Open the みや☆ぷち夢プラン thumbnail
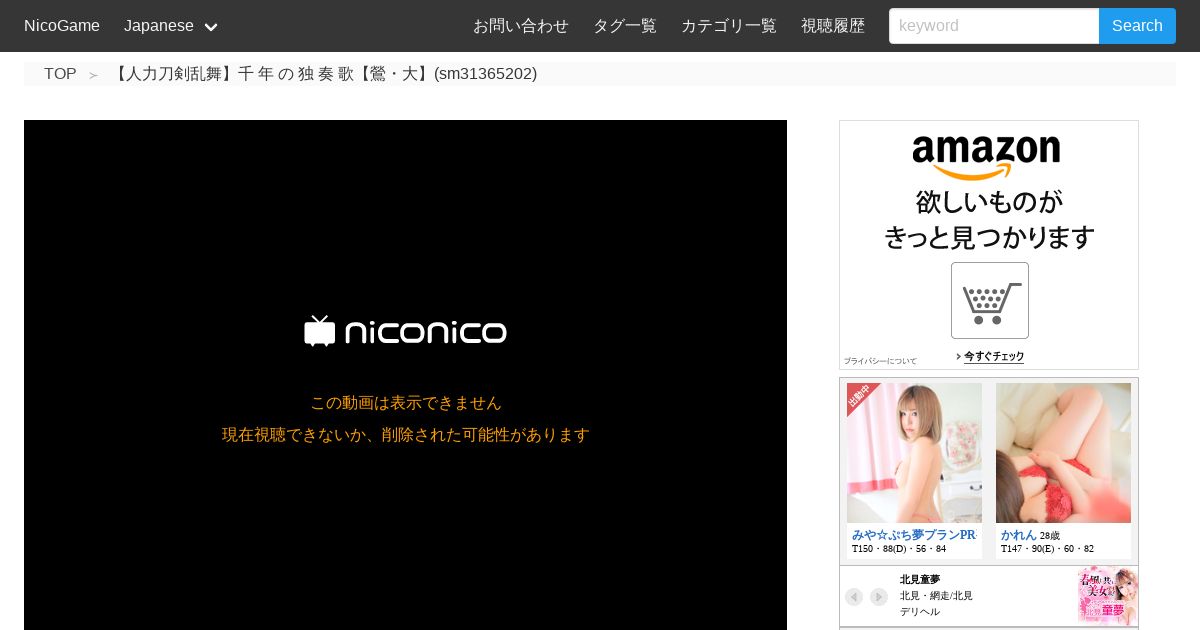The width and height of the screenshot is (1200, 630). point(914,453)
